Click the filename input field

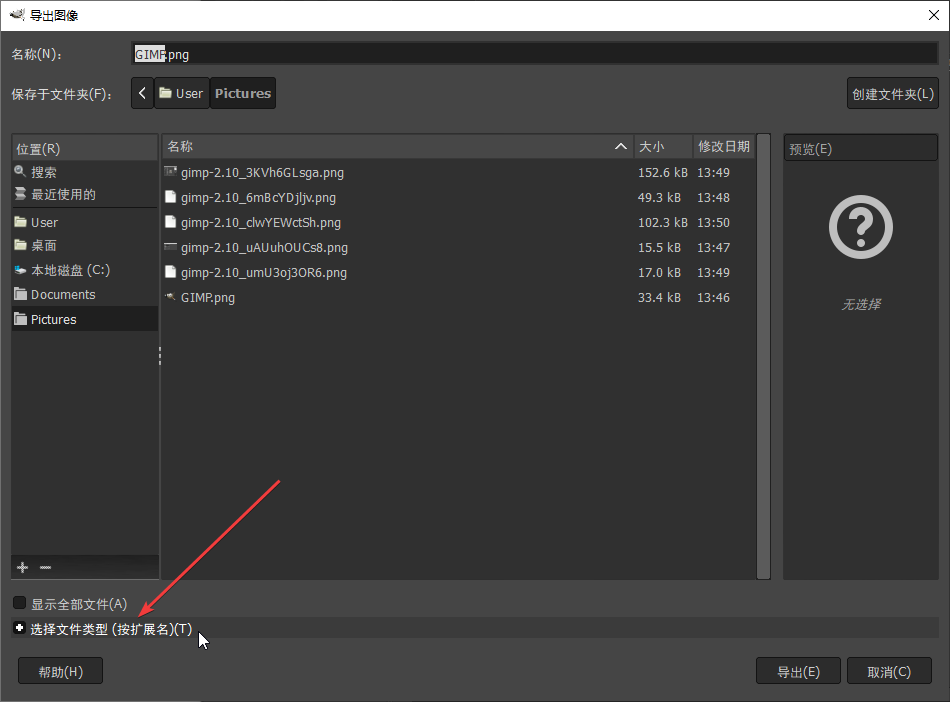400,54
